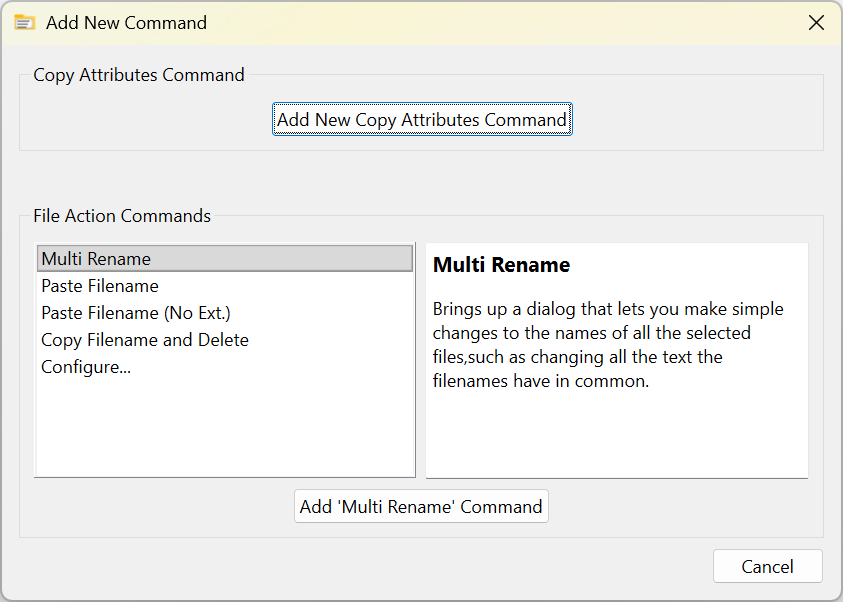The width and height of the screenshot is (843, 602).
Task: Click Add 'Multi Rename' Command button
Action: (421, 506)
